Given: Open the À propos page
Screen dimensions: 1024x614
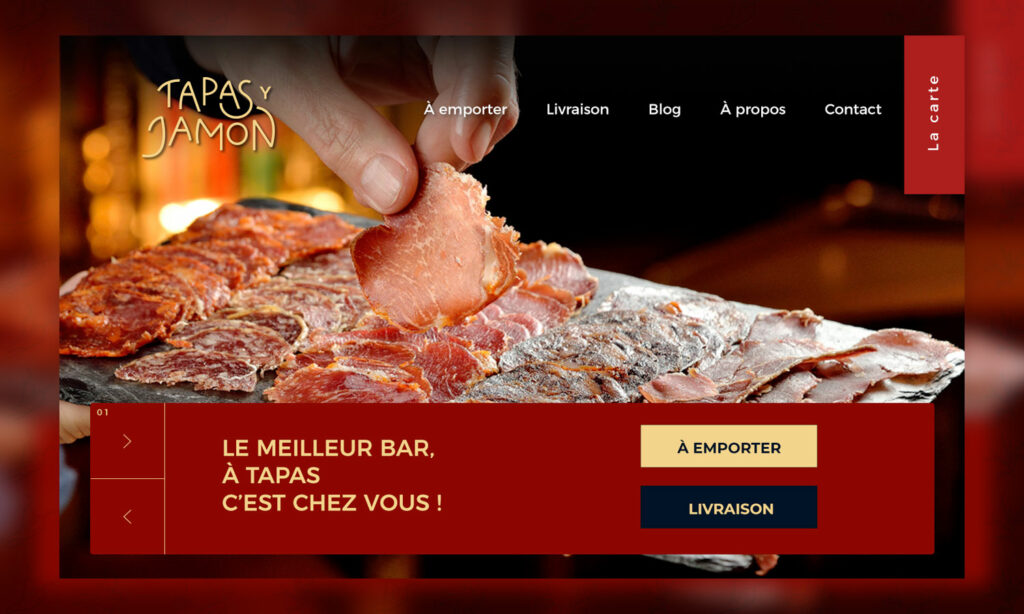Looking at the screenshot, I should [752, 109].
